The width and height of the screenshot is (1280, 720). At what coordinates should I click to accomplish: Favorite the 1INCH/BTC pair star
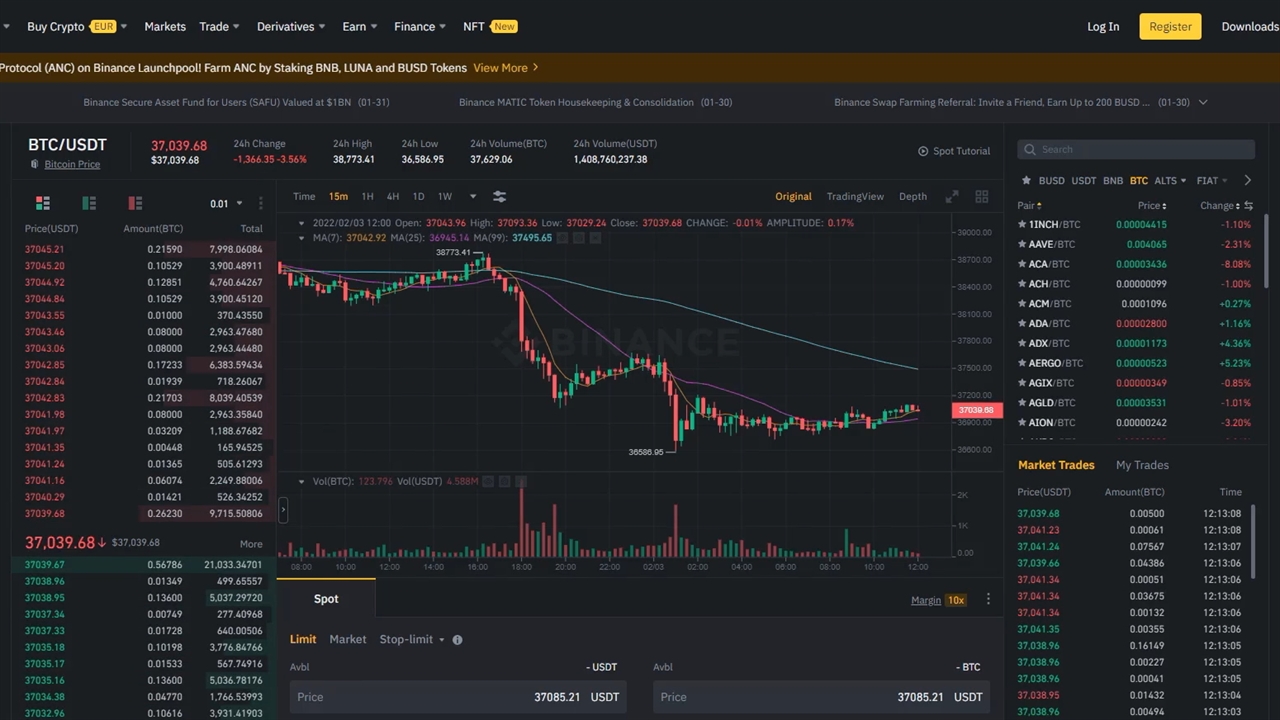pyautogui.click(x=1023, y=225)
